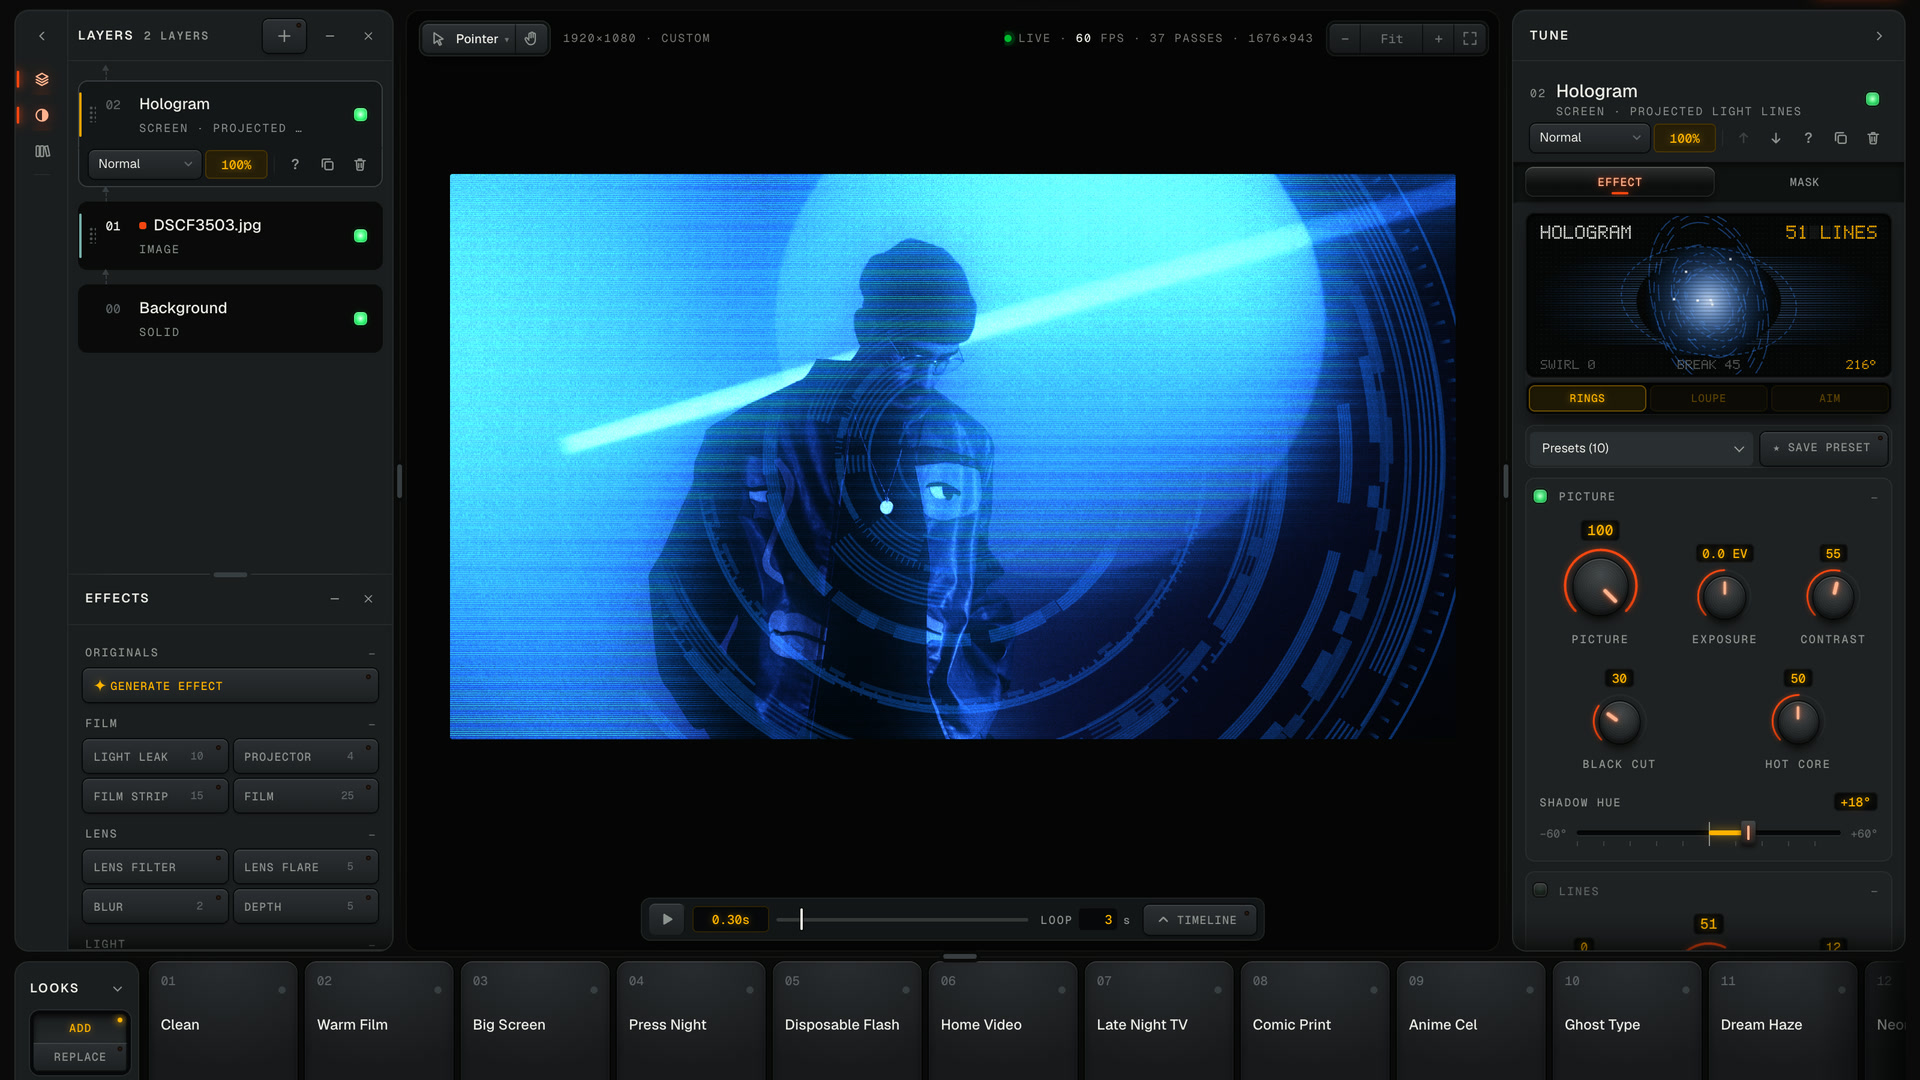
Task: Open the library books sidebar icon
Action: [42, 151]
